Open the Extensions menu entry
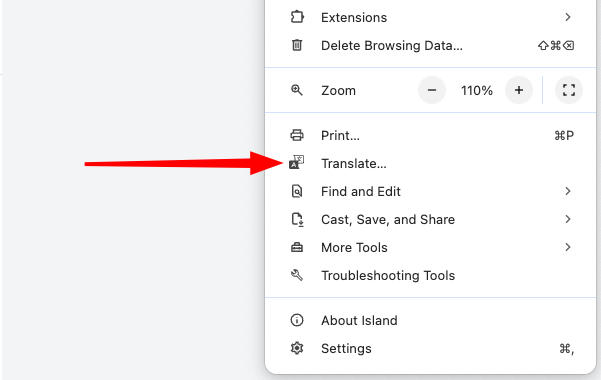Screen dimensions: 601x380 click(430, 17)
